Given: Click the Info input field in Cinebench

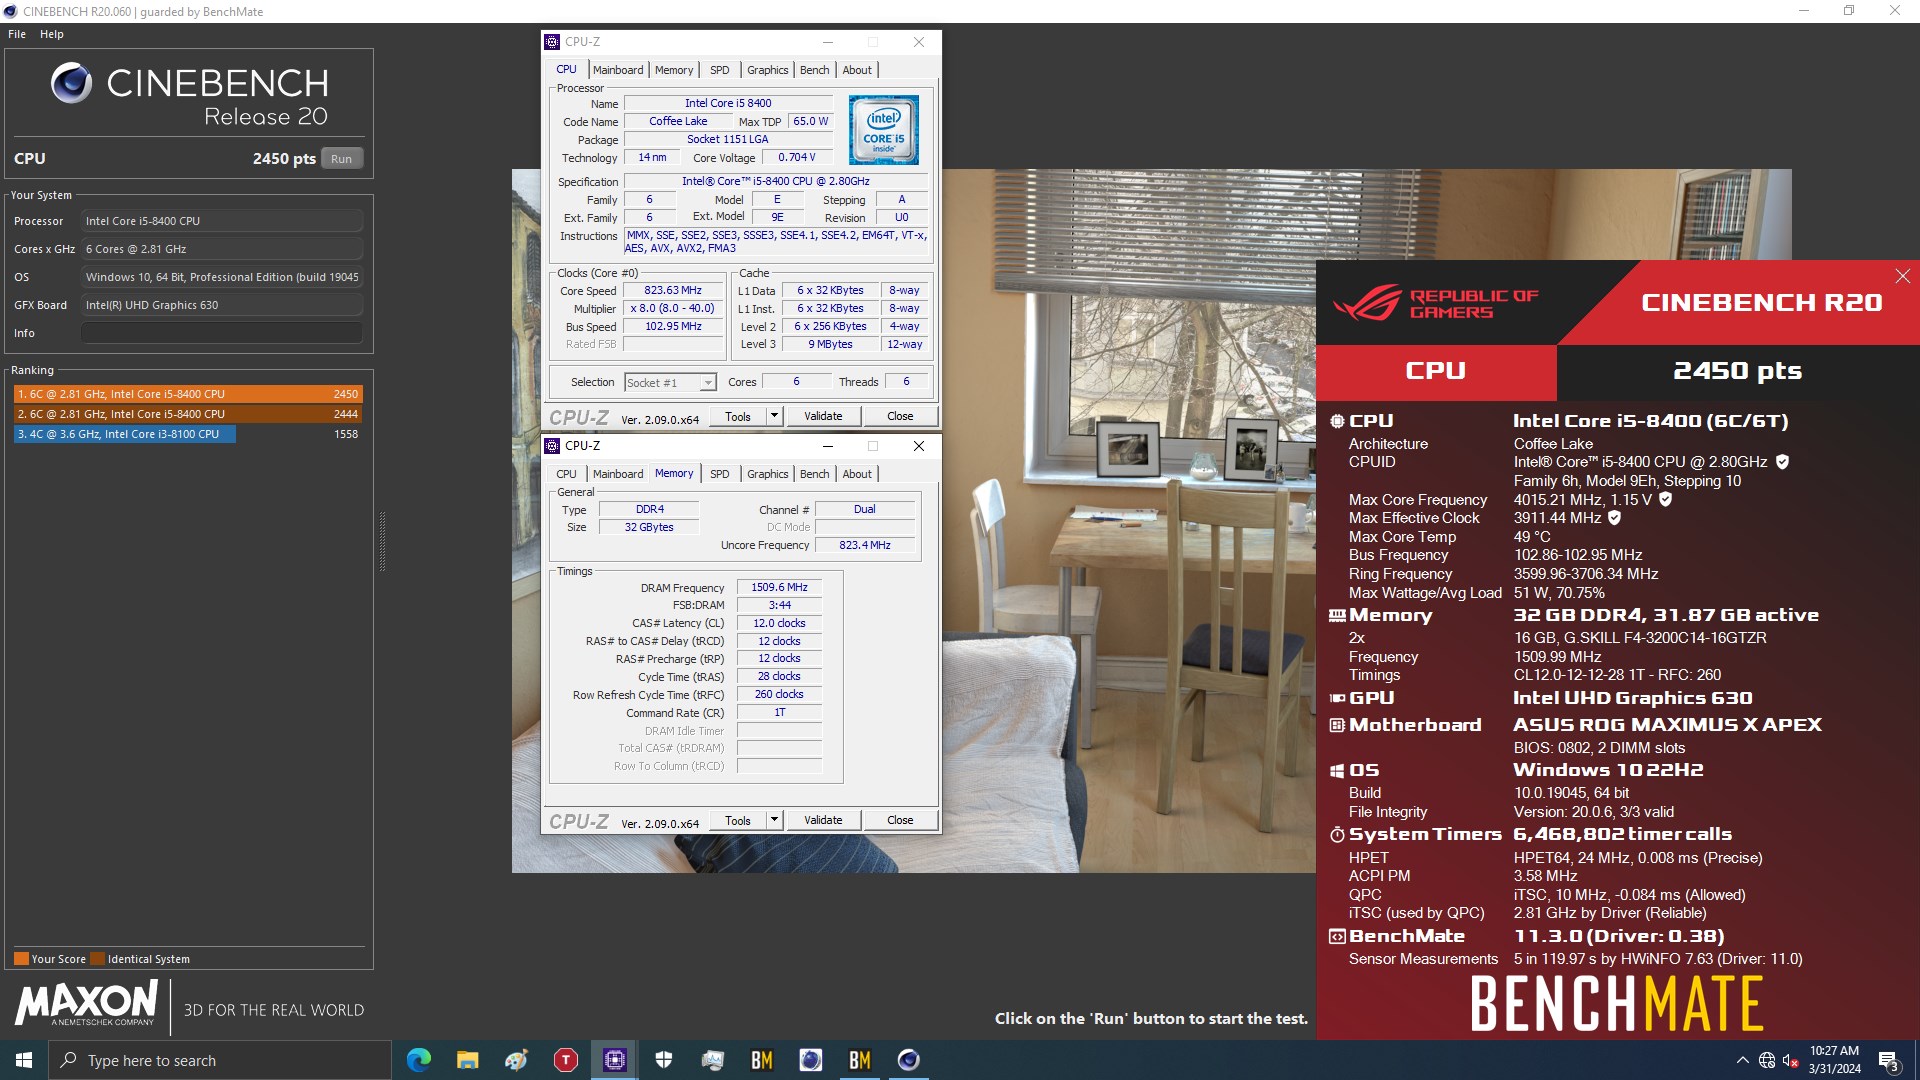Looking at the screenshot, I should (222, 333).
